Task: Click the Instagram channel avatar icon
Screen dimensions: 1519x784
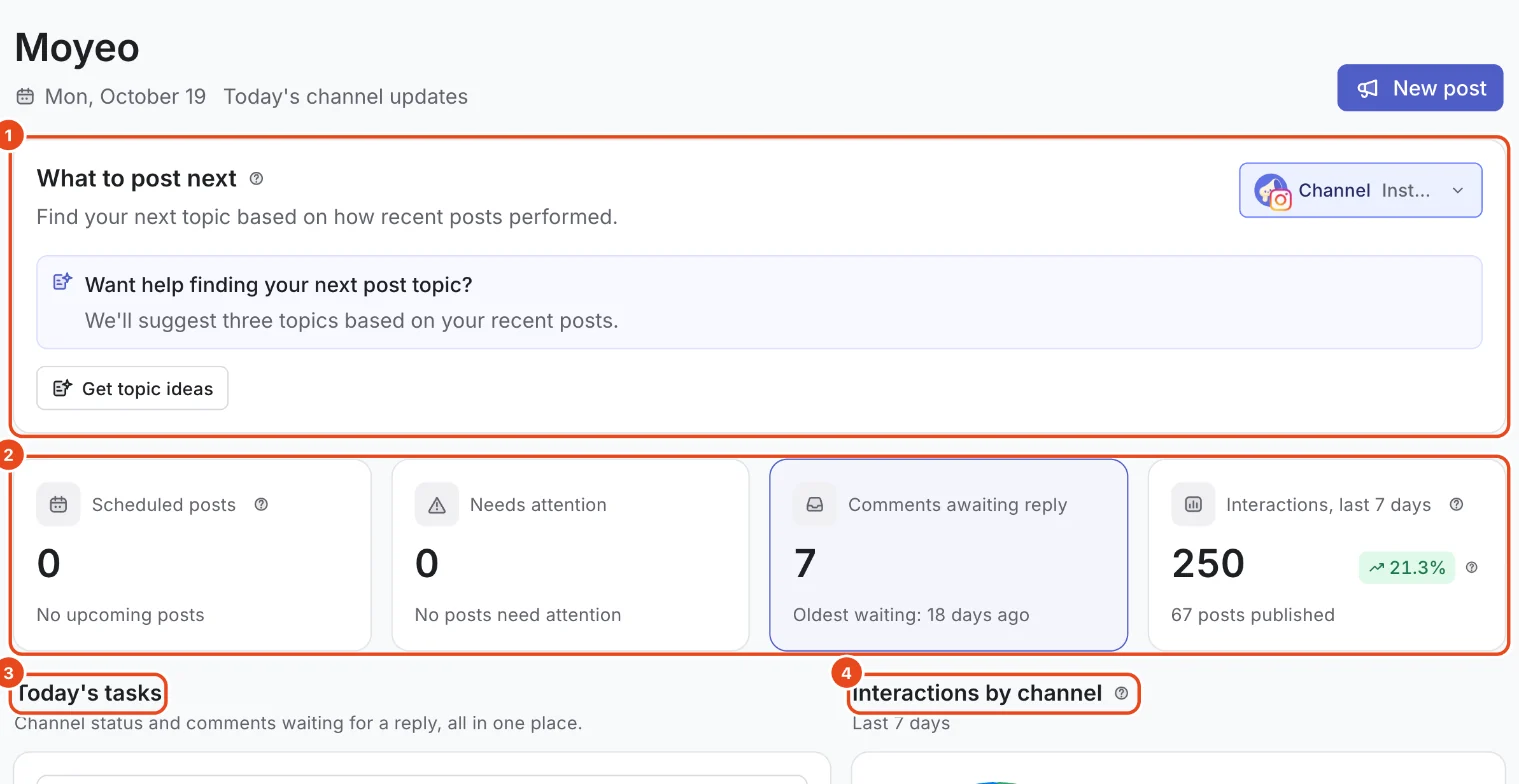Action: point(1272,191)
